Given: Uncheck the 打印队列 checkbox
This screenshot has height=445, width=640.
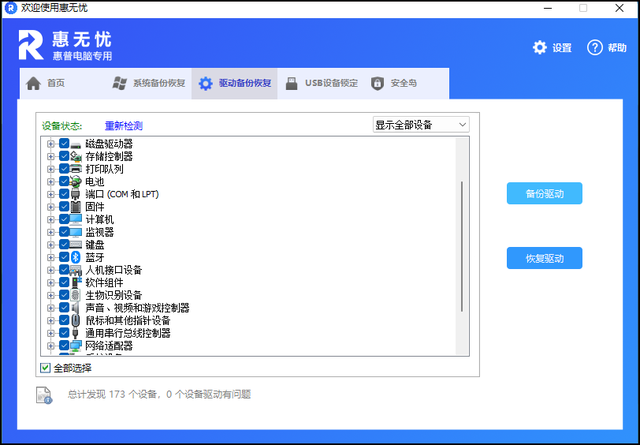Looking at the screenshot, I should [64, 169].
